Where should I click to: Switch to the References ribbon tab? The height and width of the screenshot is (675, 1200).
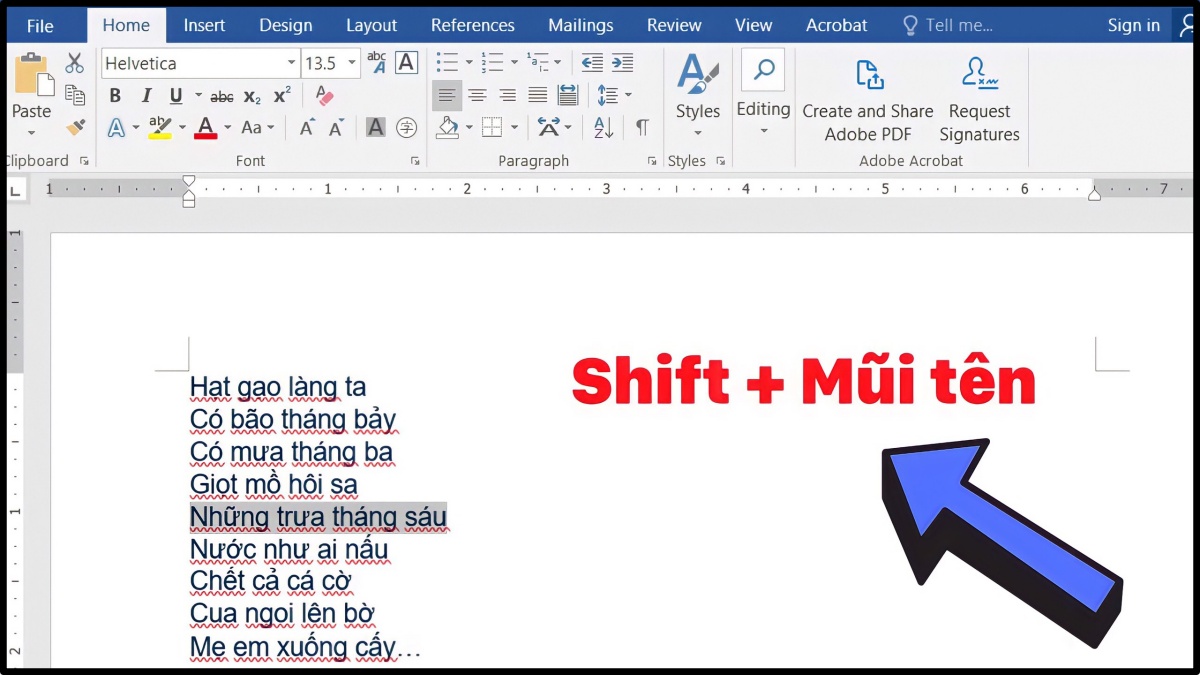point(472,25)
